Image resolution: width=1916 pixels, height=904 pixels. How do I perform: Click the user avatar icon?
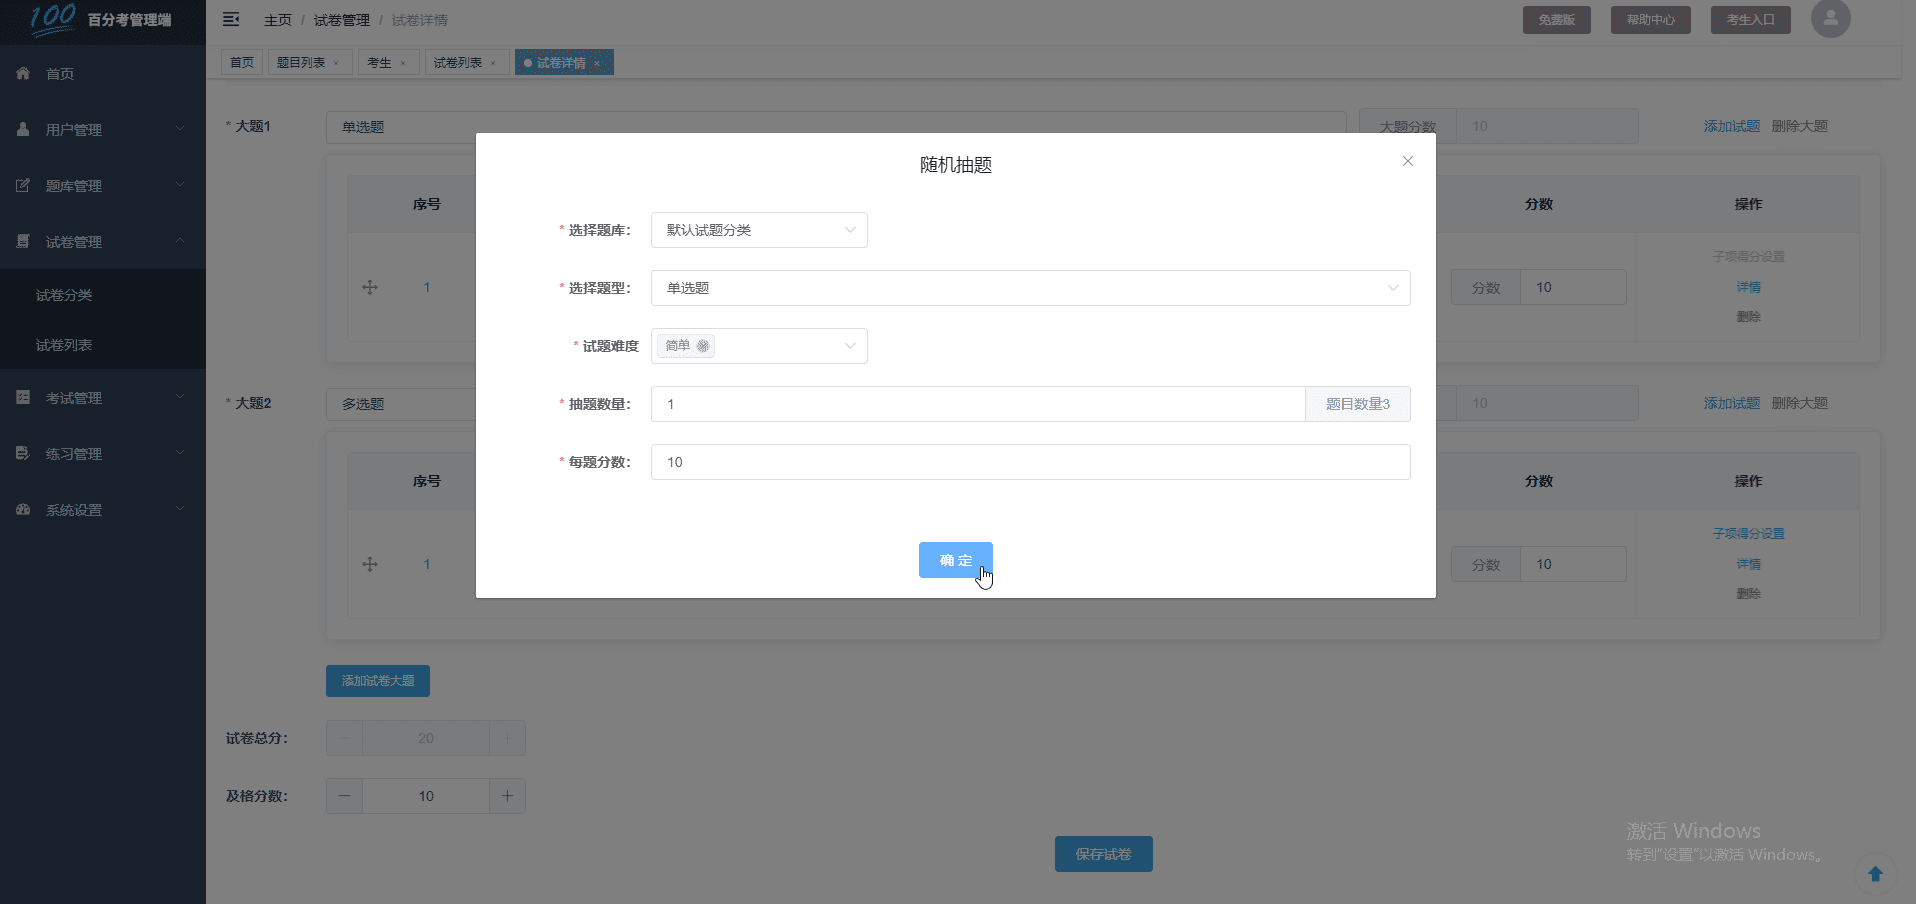coord(1830,19)
